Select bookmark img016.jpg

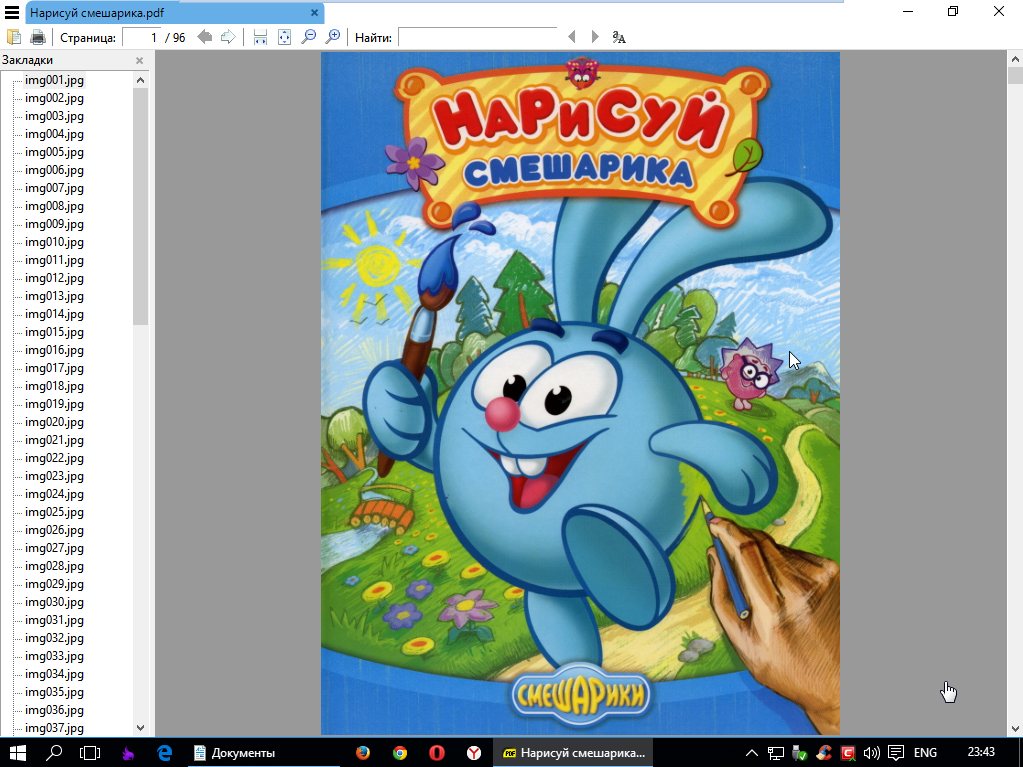point(54,350)
